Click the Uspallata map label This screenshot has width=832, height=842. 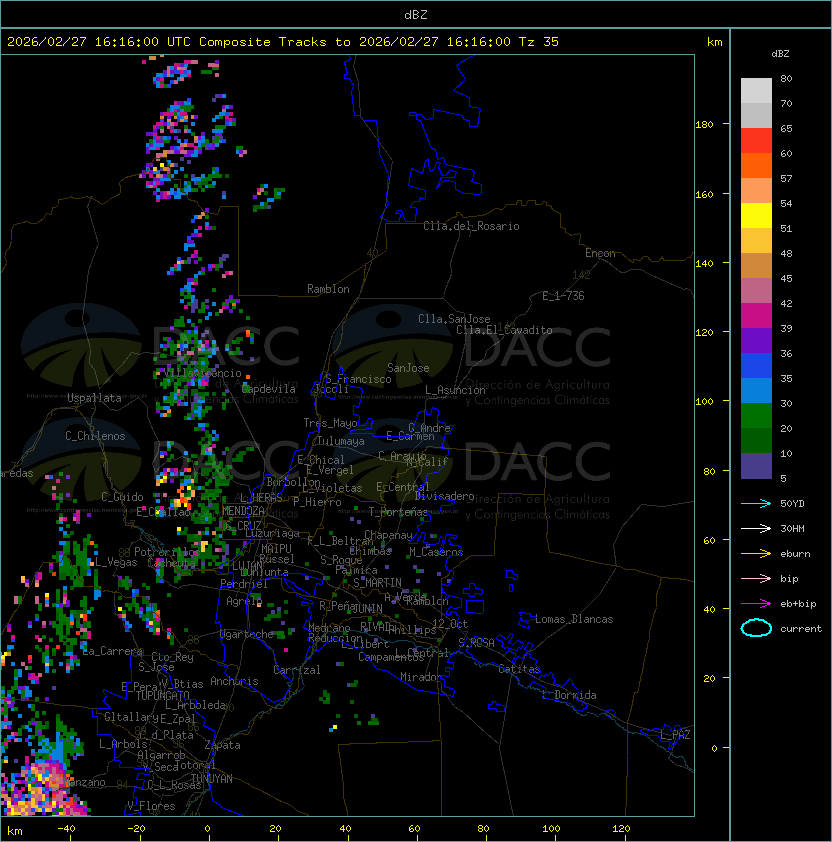click(94, 398)
